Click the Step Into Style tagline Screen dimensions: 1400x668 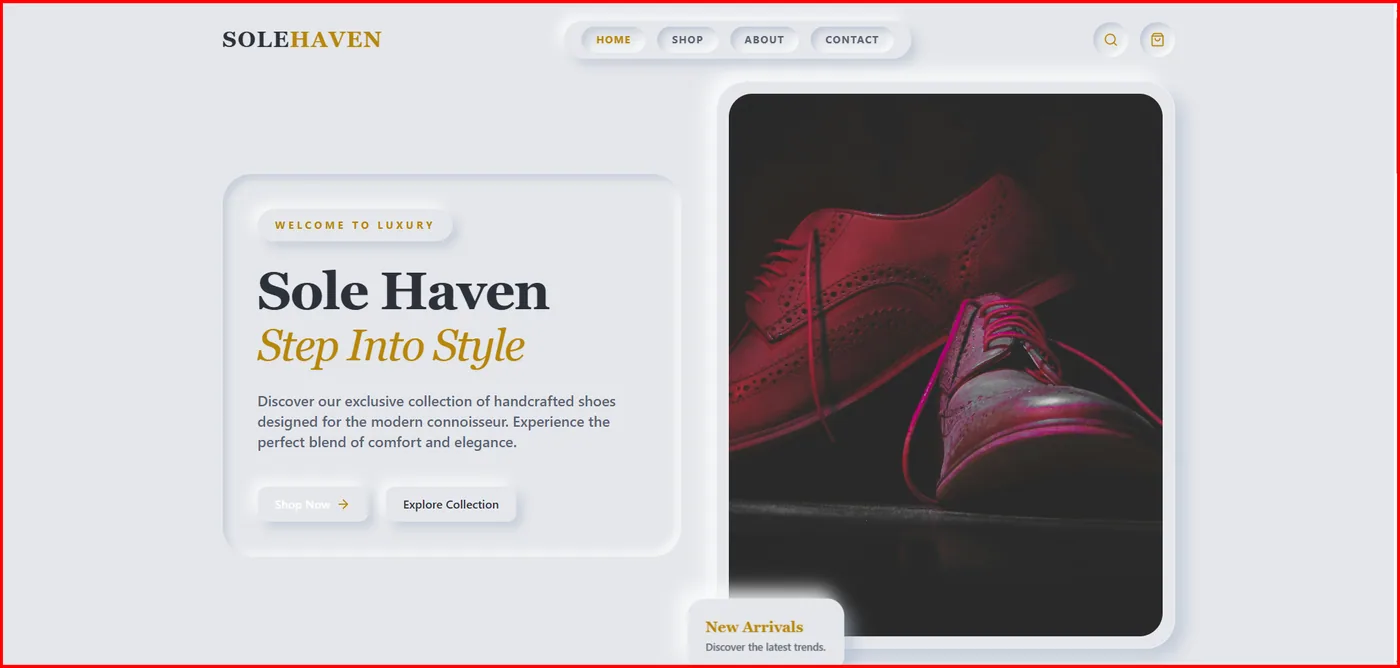click(391, 346)
